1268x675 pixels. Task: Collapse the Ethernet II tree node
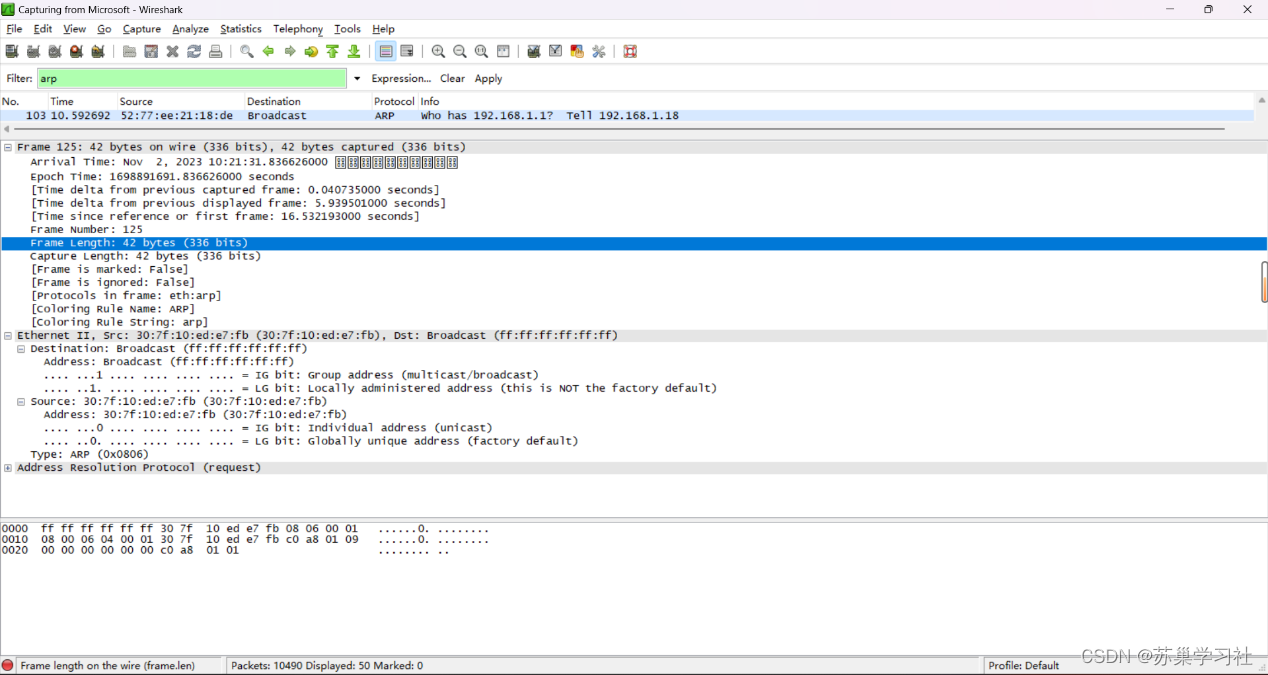[8, 336]
